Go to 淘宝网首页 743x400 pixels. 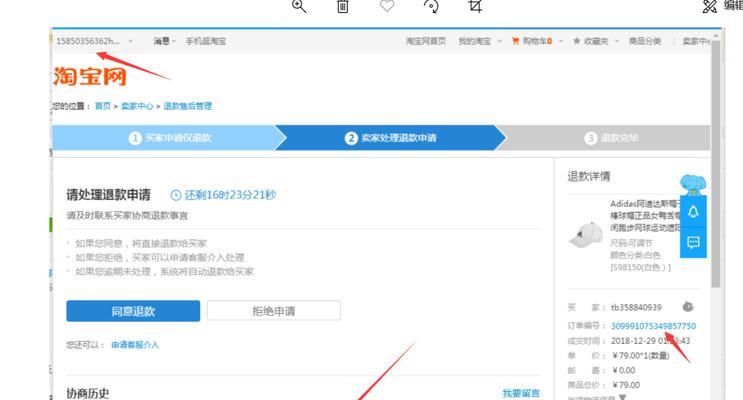tap(426, 41)
